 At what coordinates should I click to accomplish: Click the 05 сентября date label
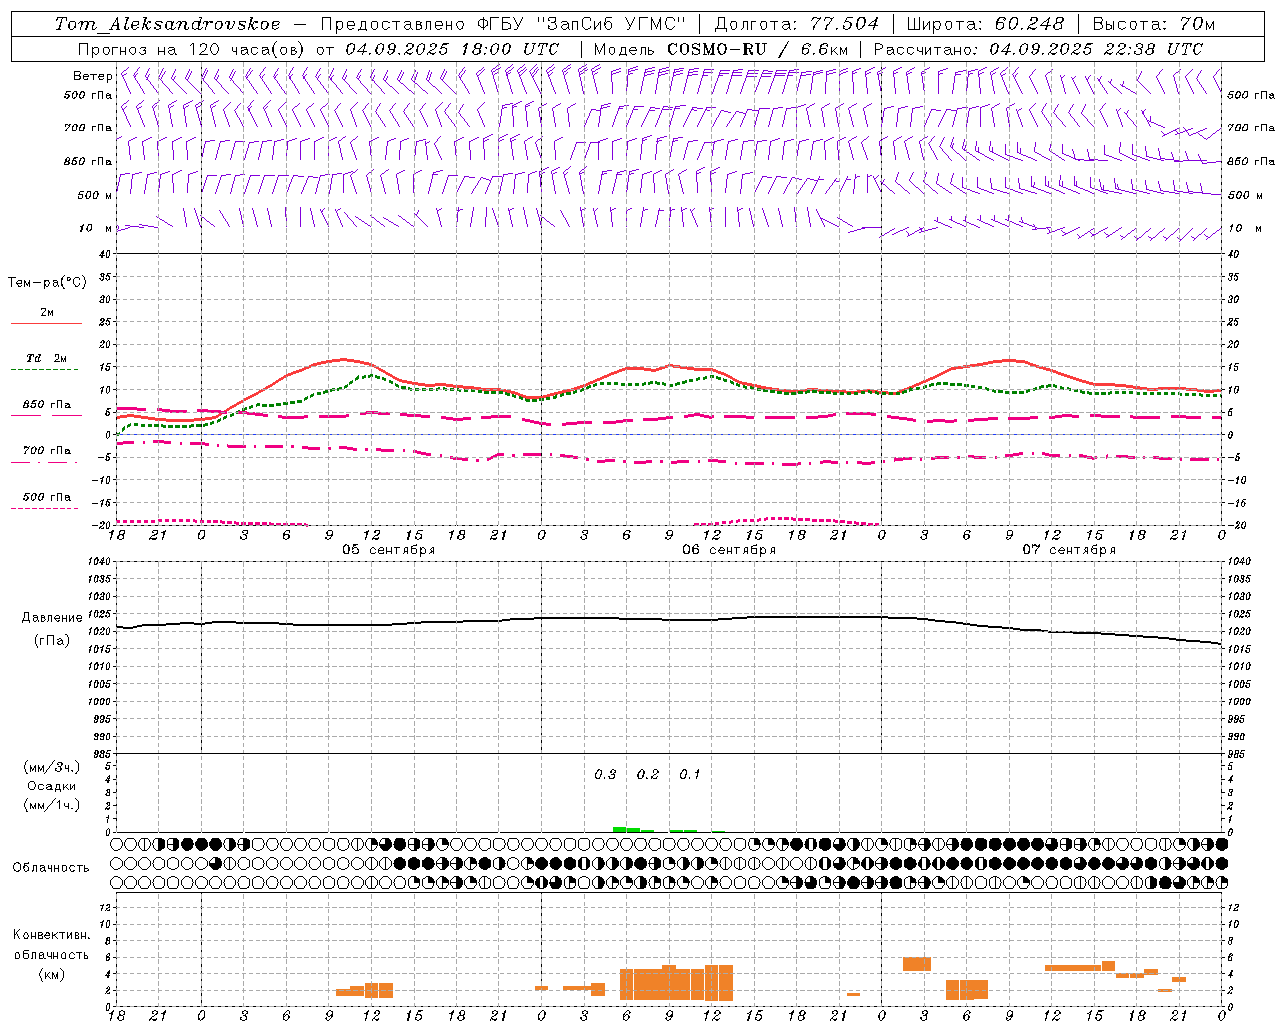(x=388, y=550)
